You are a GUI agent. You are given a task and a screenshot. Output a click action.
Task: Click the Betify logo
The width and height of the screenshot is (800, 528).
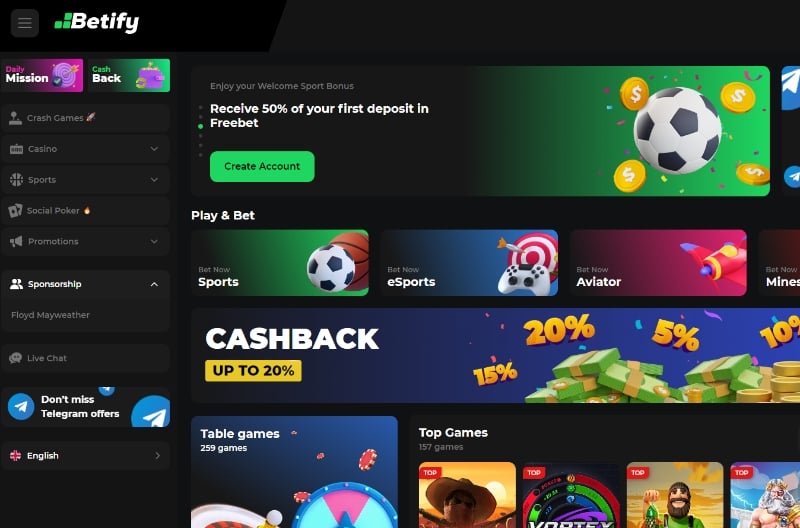pyautogui.click(x=97, y=22)
